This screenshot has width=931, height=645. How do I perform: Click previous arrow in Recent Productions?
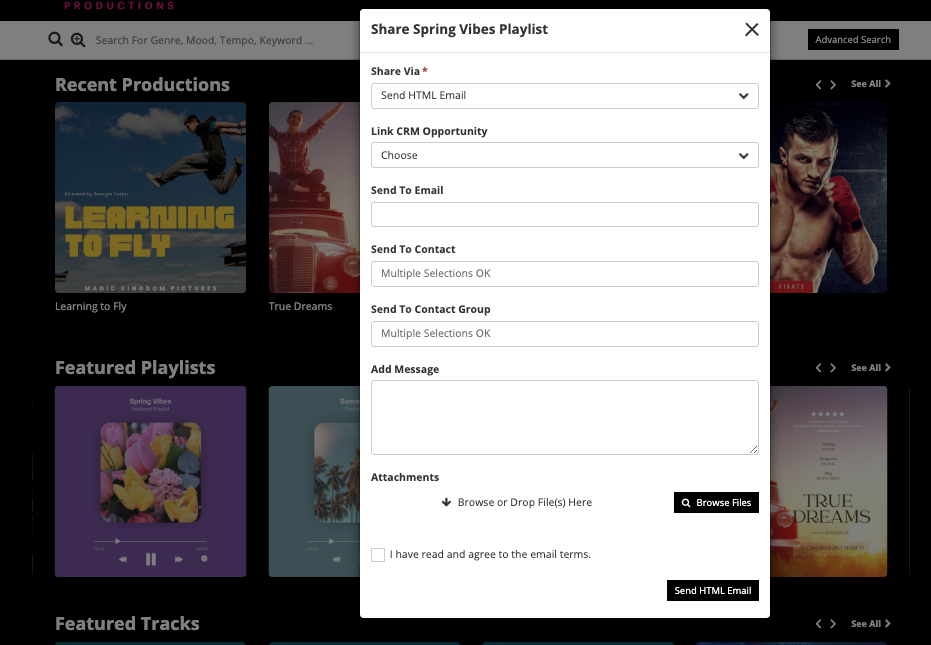tap(819, 85)
